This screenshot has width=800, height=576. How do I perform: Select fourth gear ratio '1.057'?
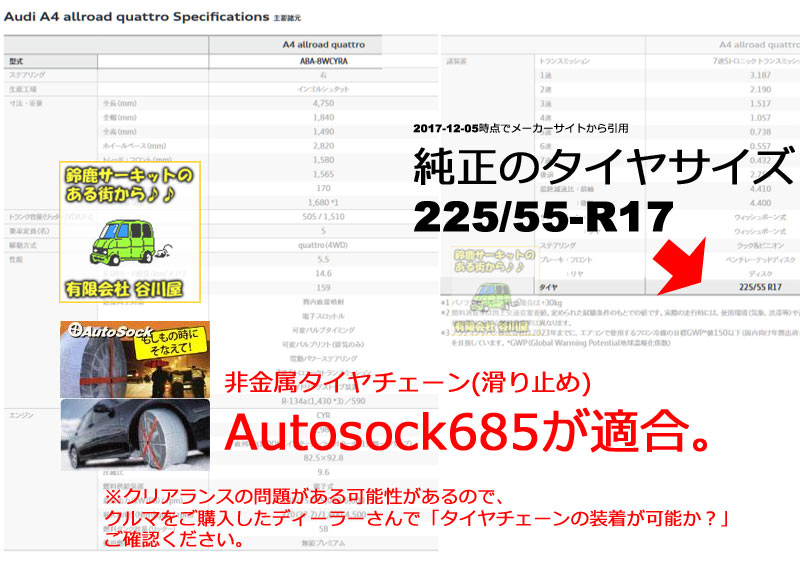point(760,118)
